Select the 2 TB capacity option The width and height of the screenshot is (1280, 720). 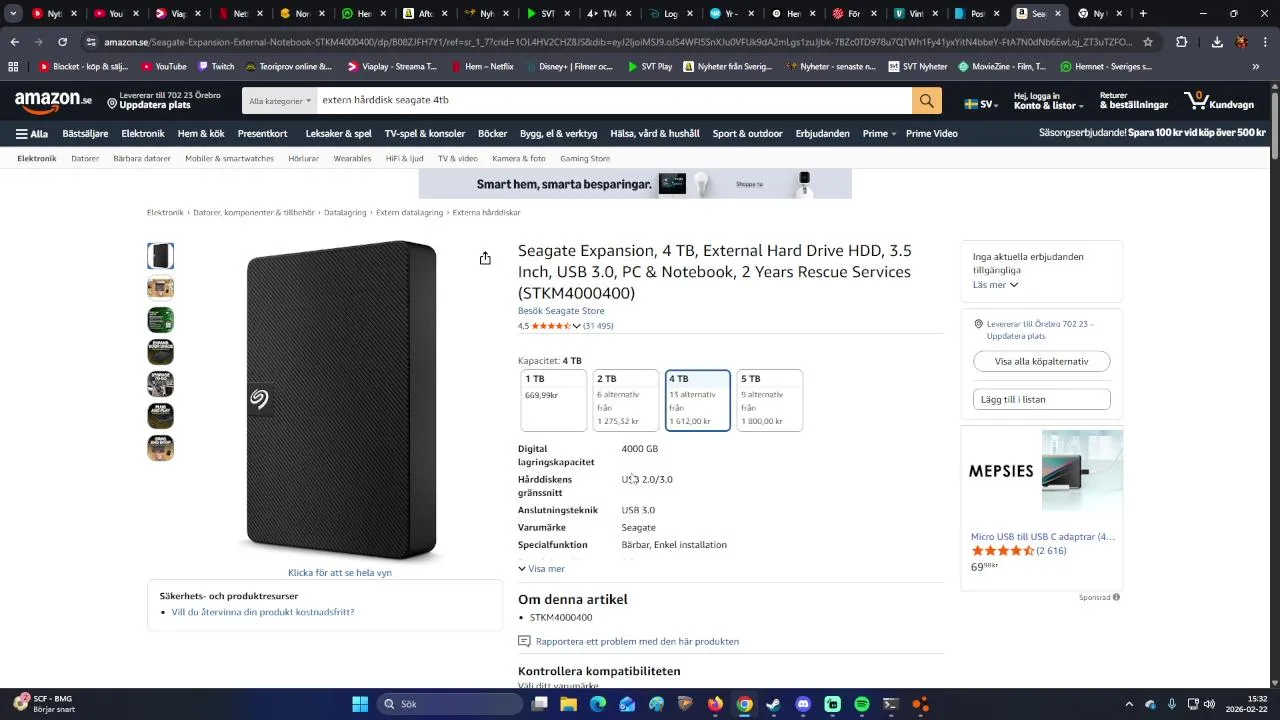tap(625, 400)
